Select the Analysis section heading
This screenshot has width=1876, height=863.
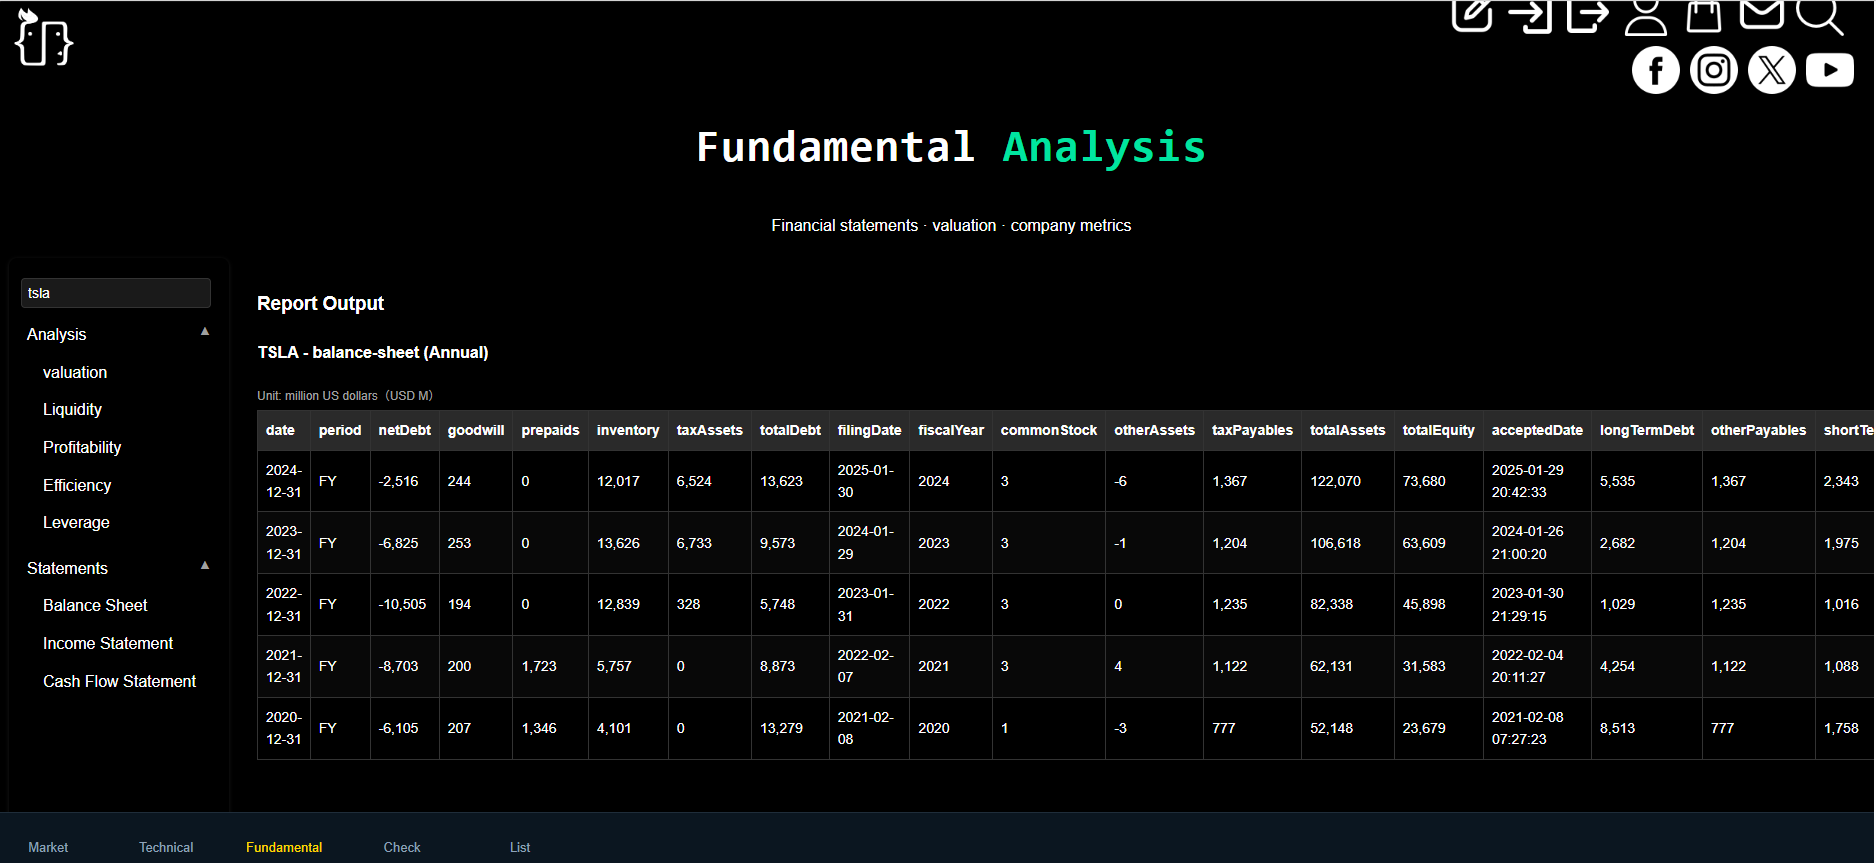coord(57,334)
